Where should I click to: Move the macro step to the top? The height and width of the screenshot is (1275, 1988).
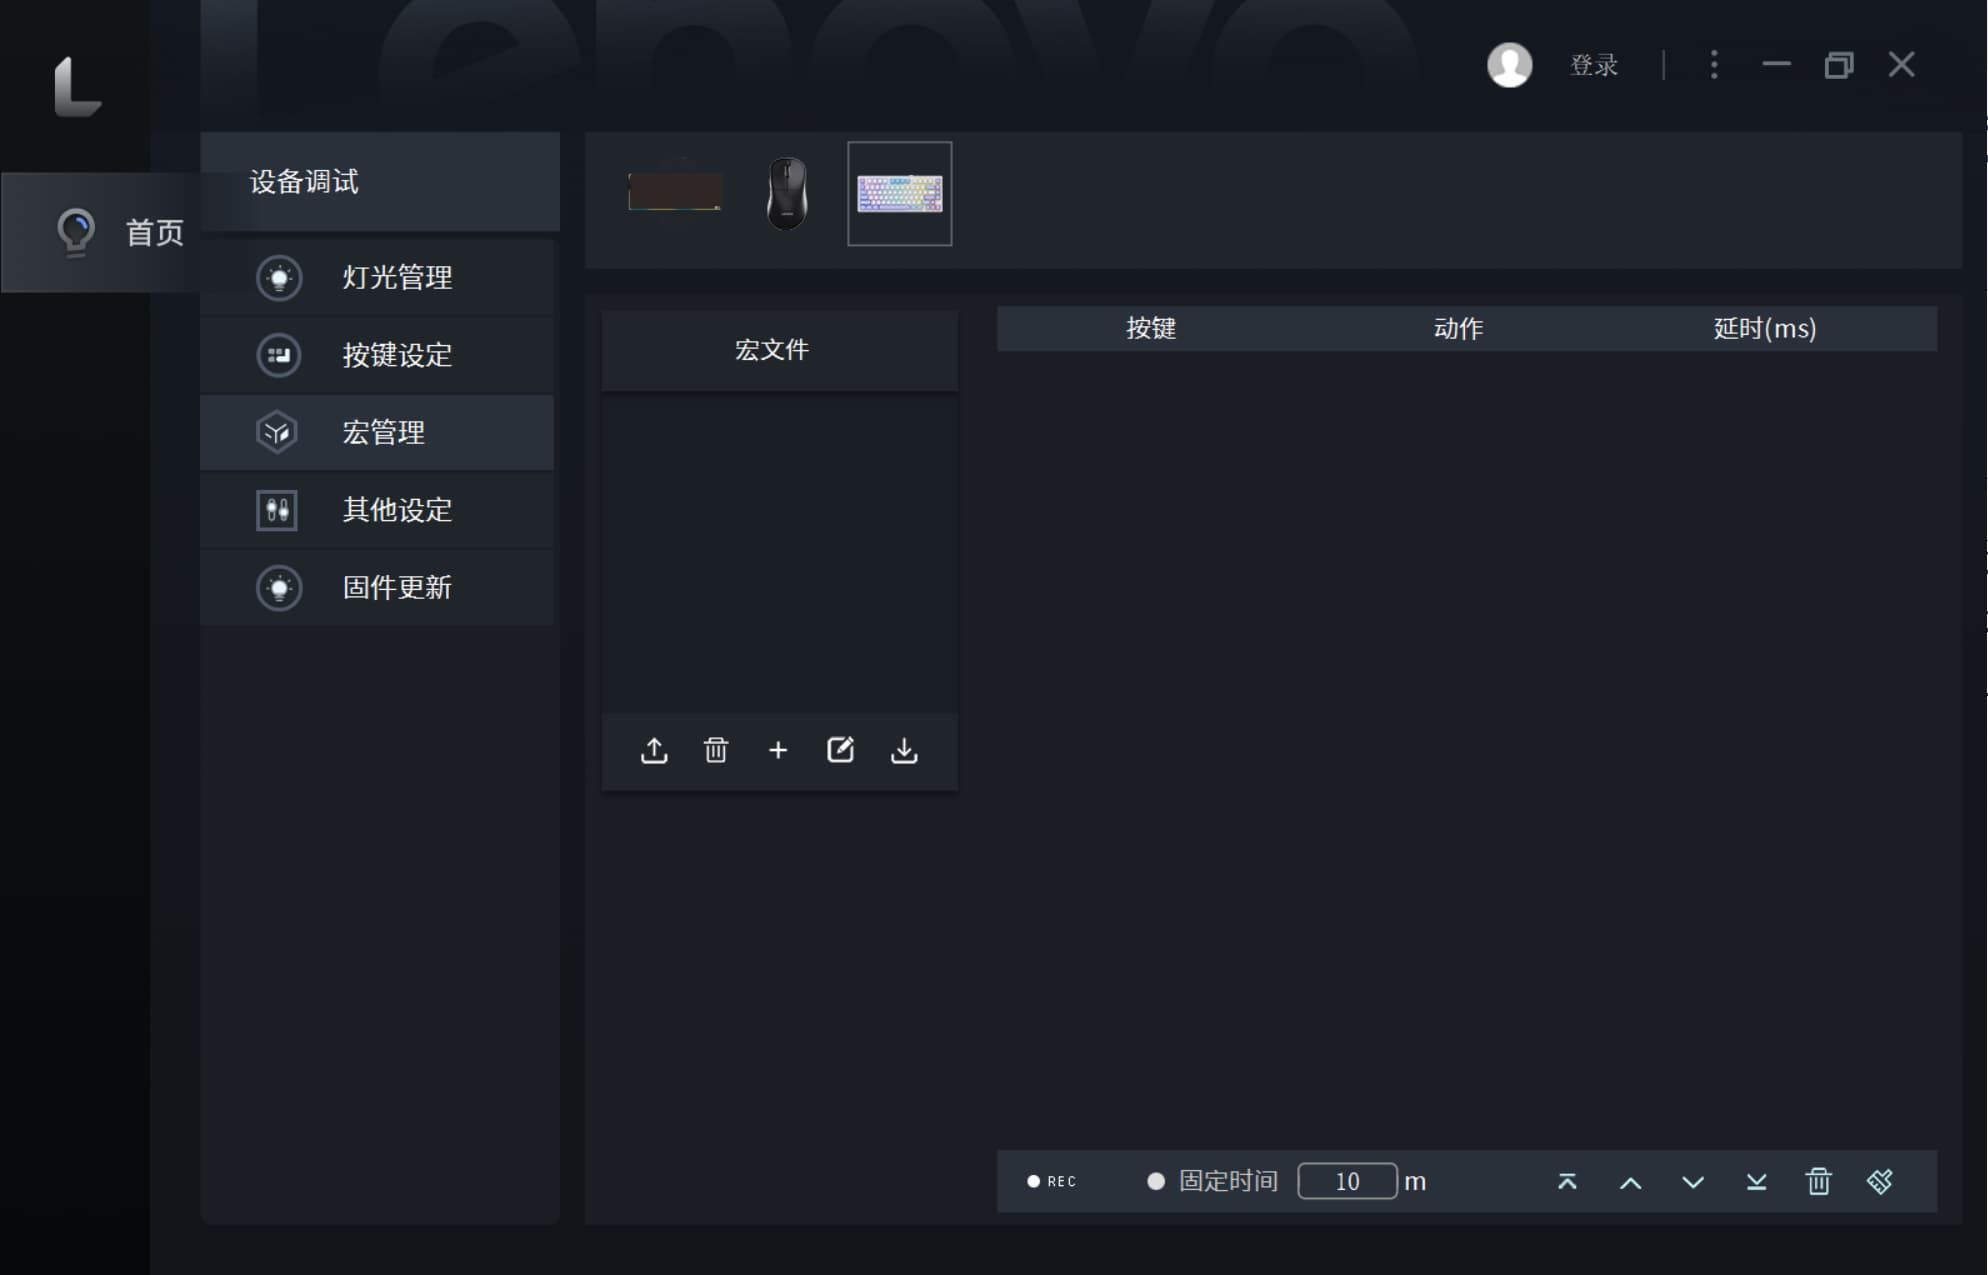tap(1567, 1182)
